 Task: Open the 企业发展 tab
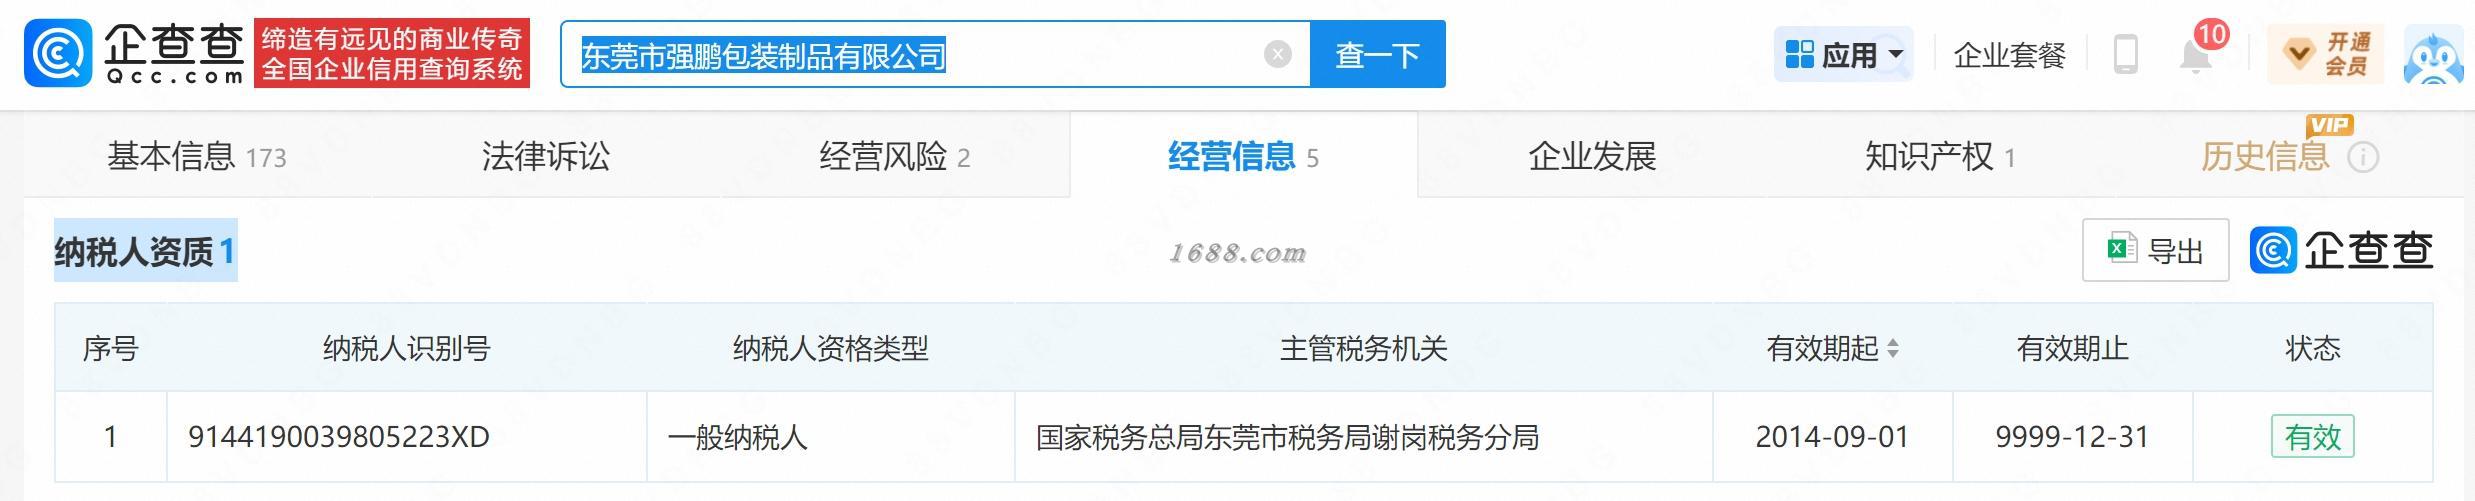pyautogui.click(x=1592, y=156)
